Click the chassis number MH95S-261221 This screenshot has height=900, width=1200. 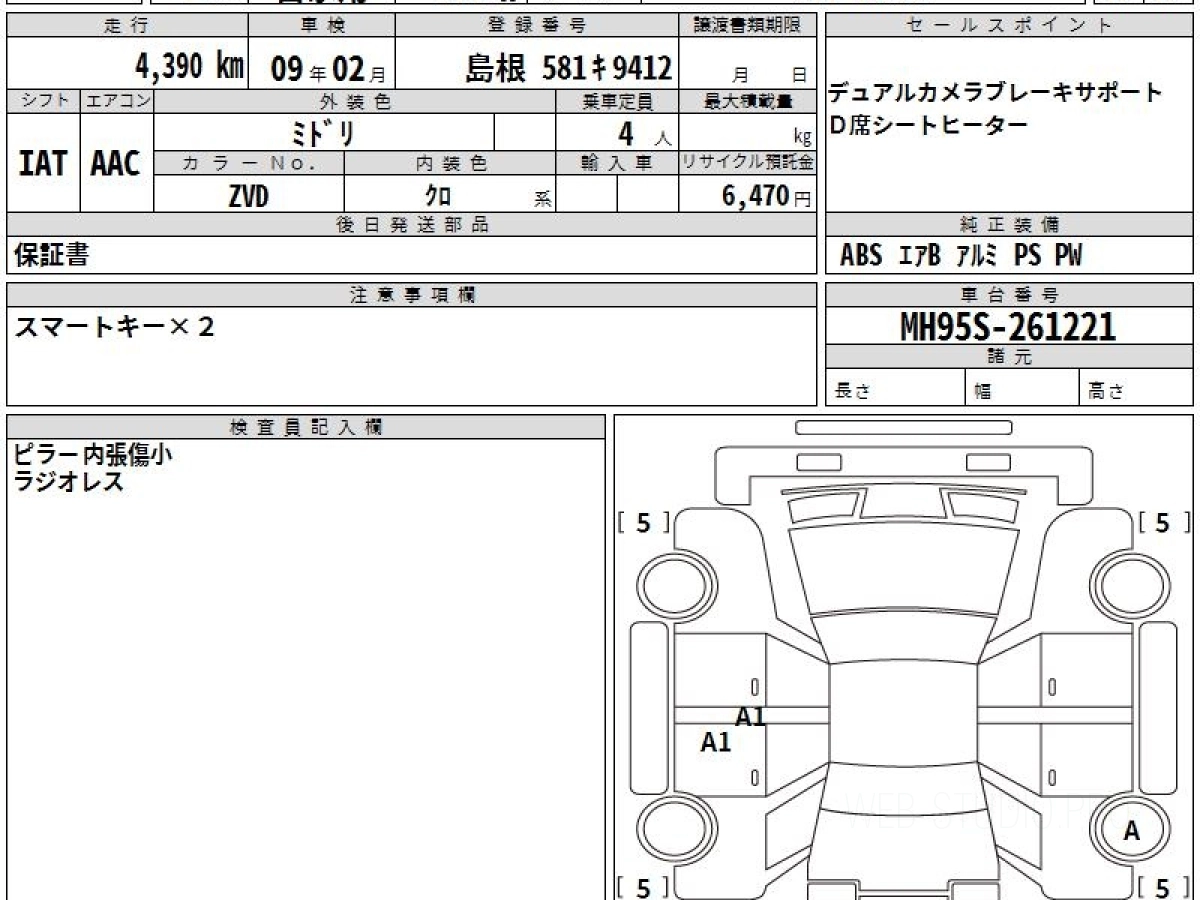[x=1008, y=326]
